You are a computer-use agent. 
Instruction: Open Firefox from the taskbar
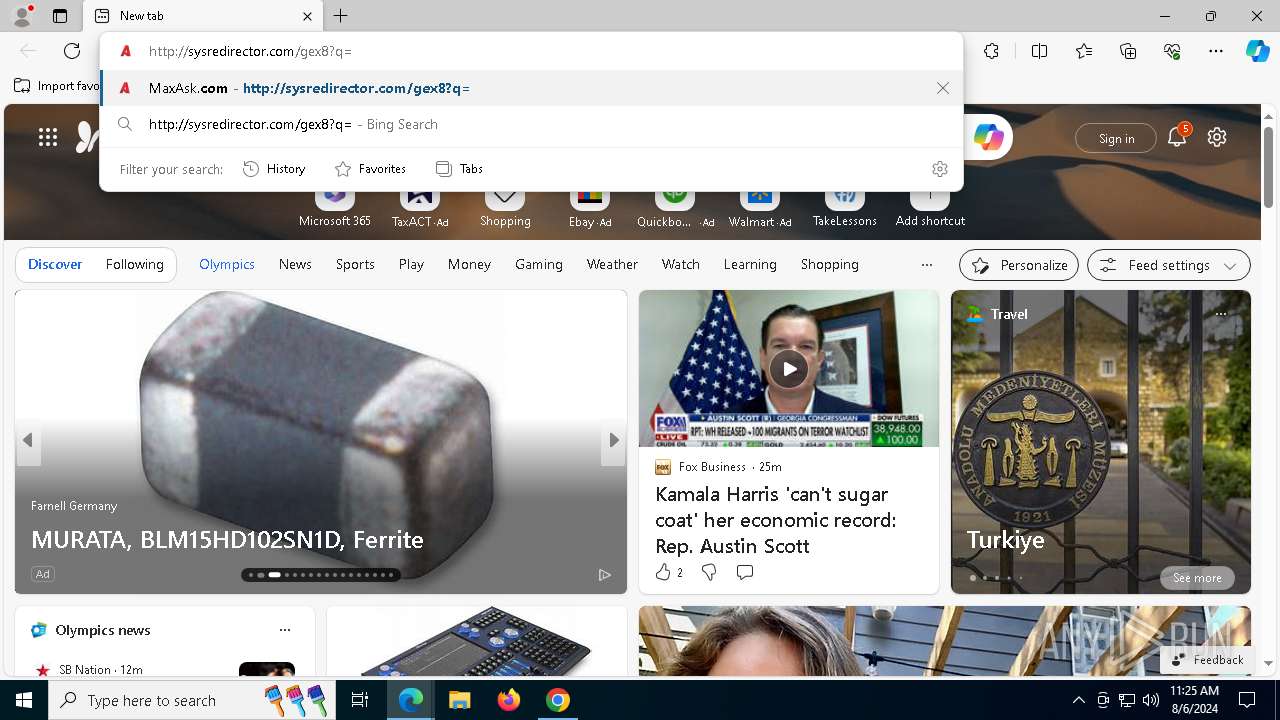click(509, 700)
